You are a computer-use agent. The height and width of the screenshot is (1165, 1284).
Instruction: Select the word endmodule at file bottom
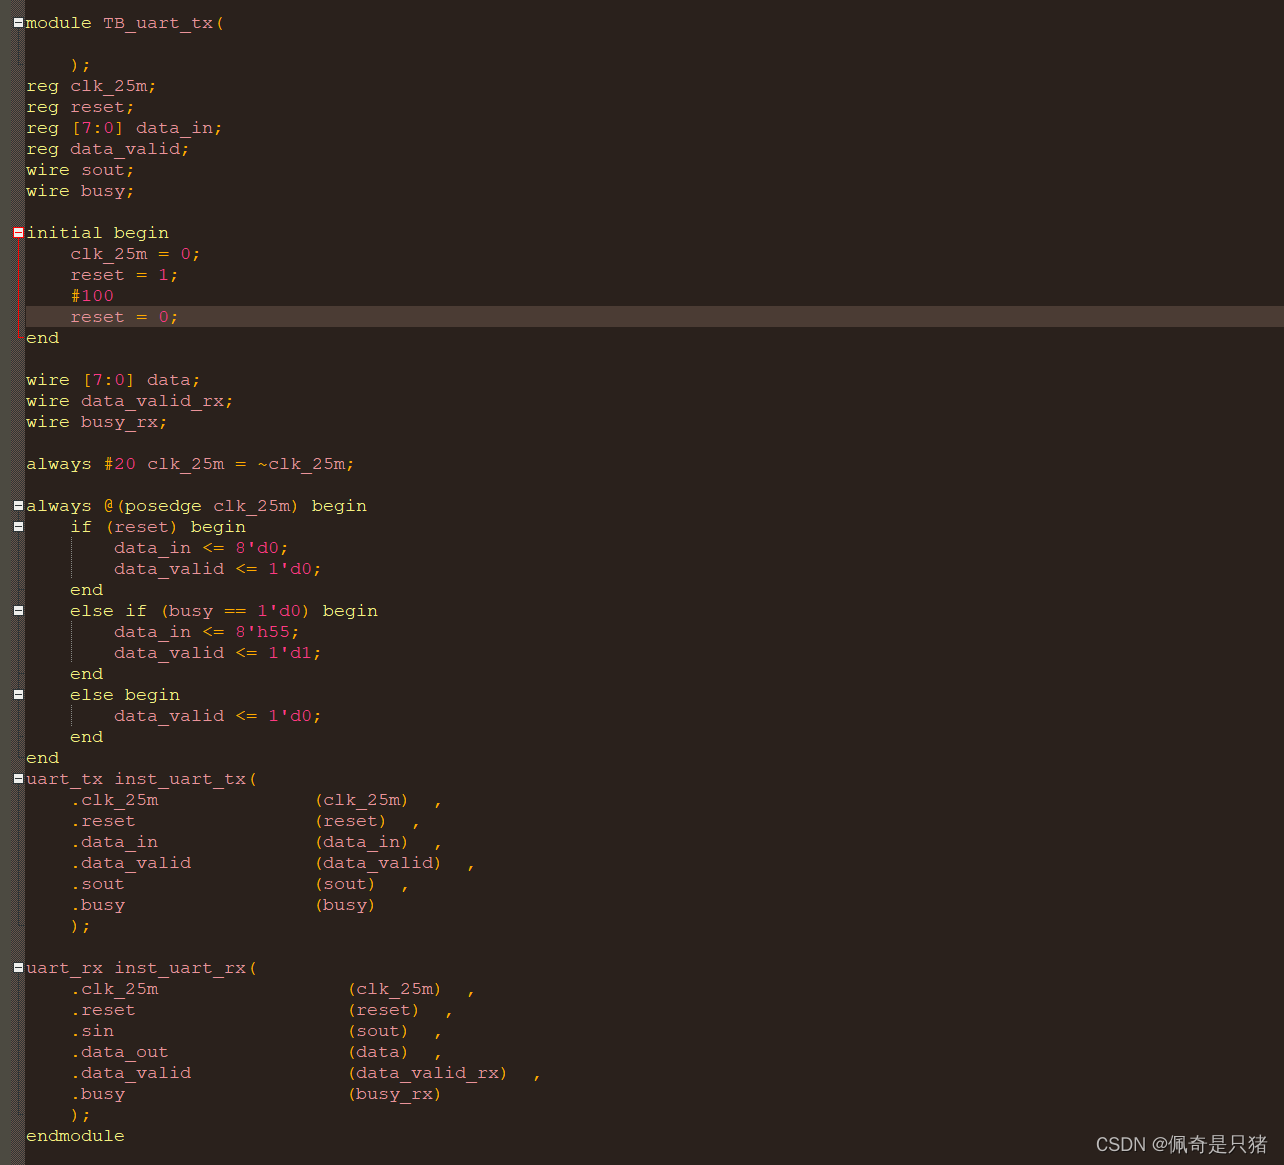[x=75, y=1135]
